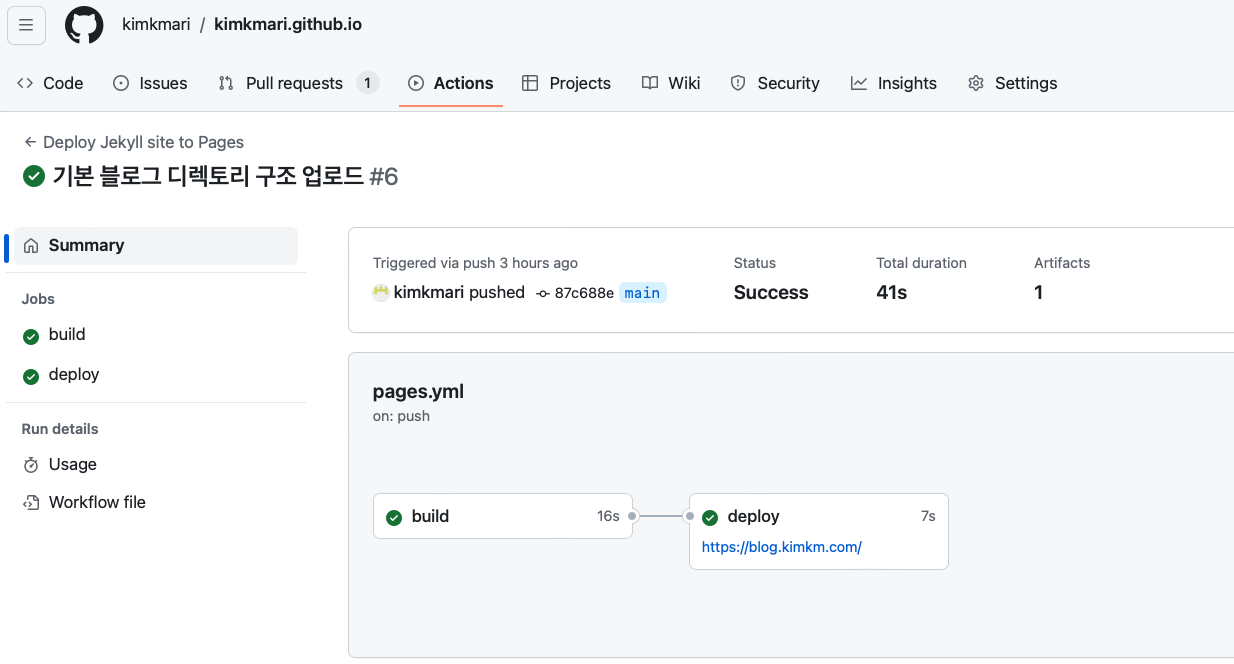The width and height of the screenshot is (1234, 664).
Task: Open the Pull requests tab
Action: point(294,83)
